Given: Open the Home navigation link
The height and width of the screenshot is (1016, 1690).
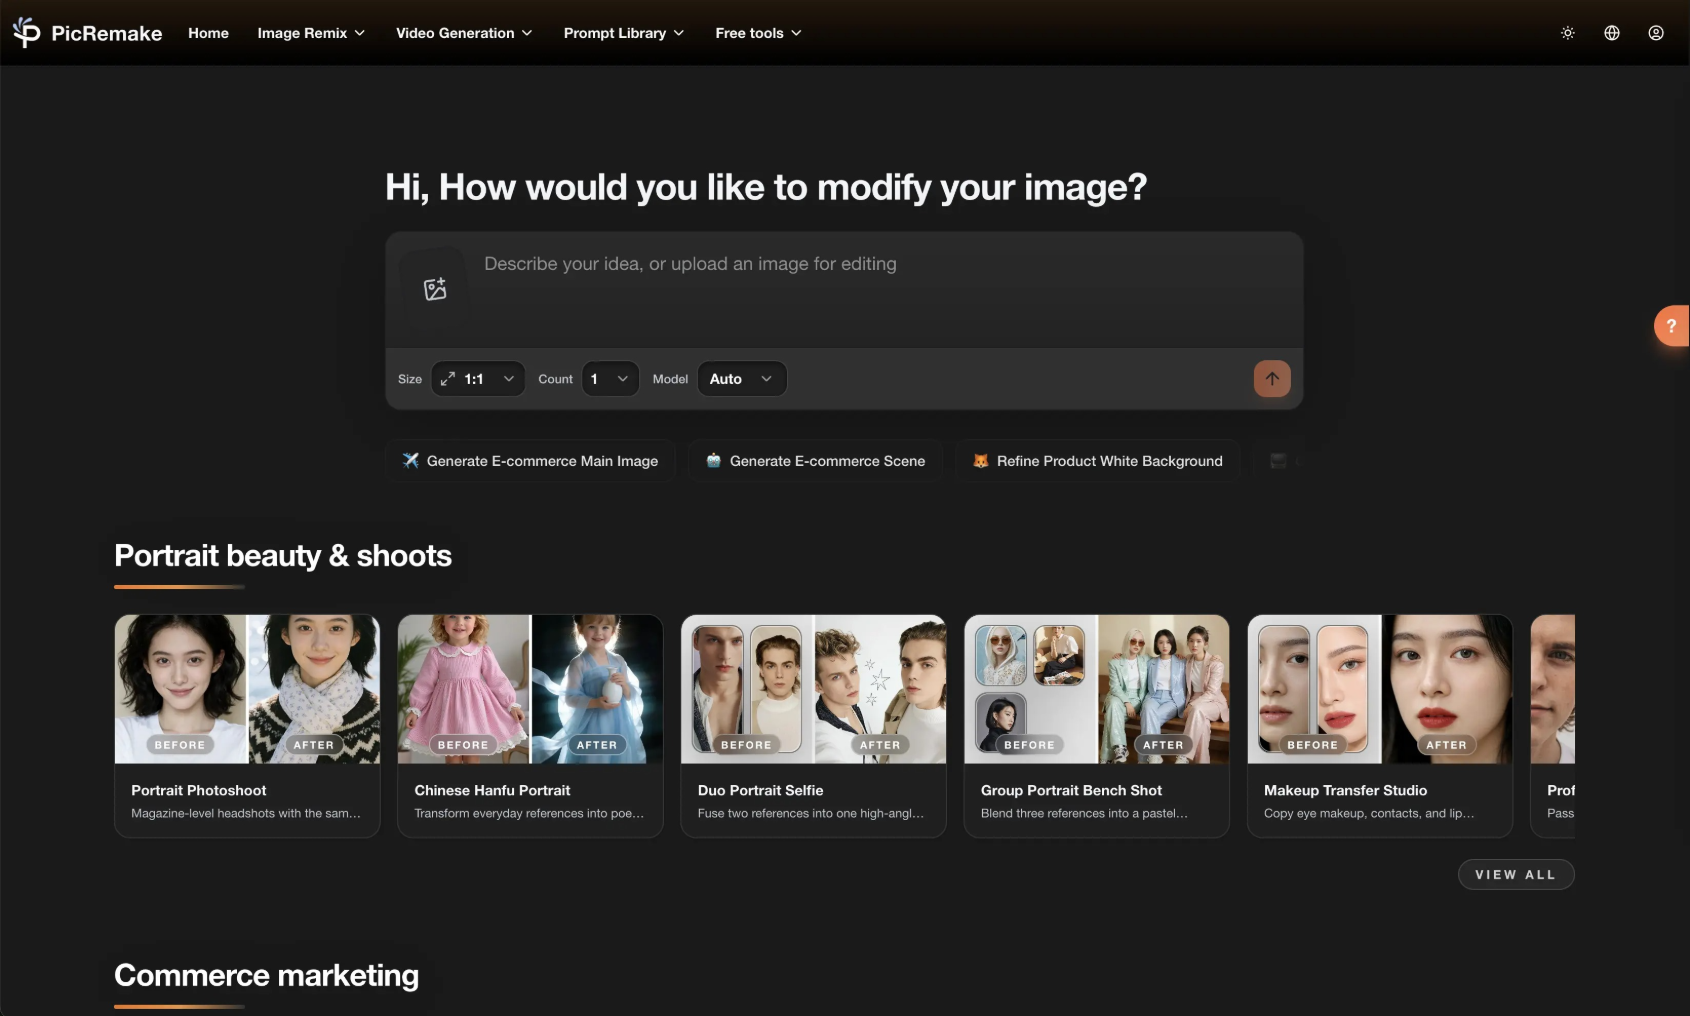Looking at the screenshot, I should 208,33.
